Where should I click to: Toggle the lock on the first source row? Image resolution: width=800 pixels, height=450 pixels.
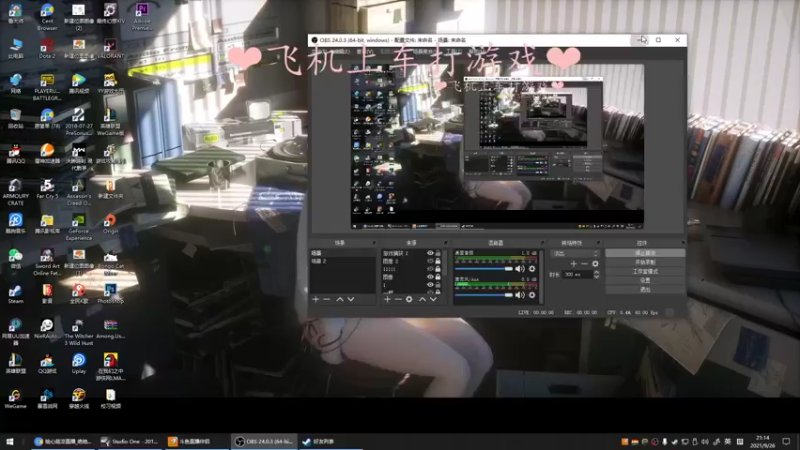coord(438,253)
